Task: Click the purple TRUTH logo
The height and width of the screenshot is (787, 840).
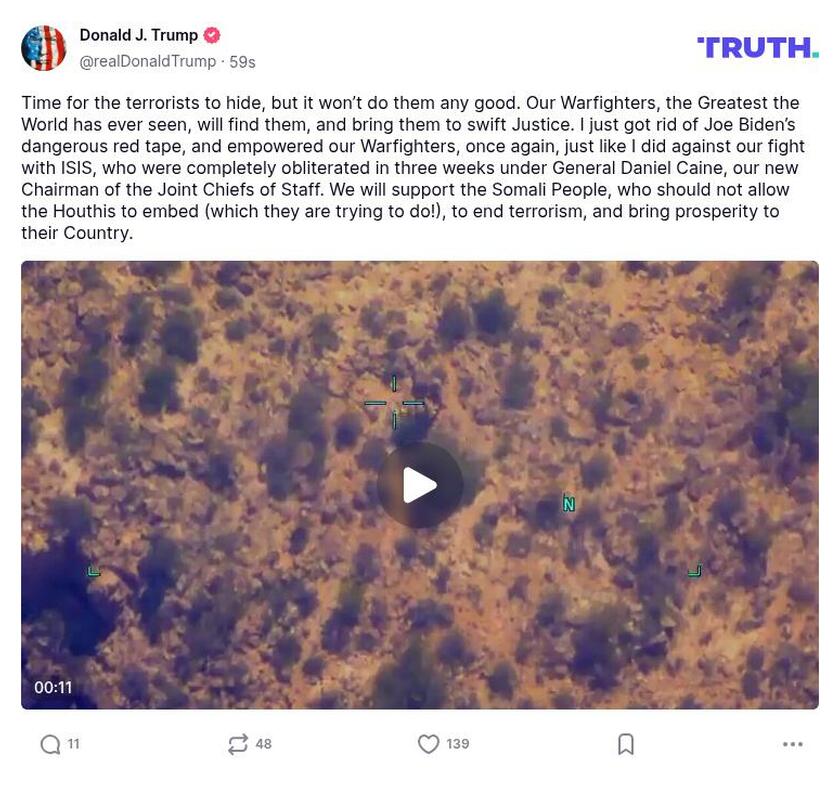Action: (x=758, y=48)
